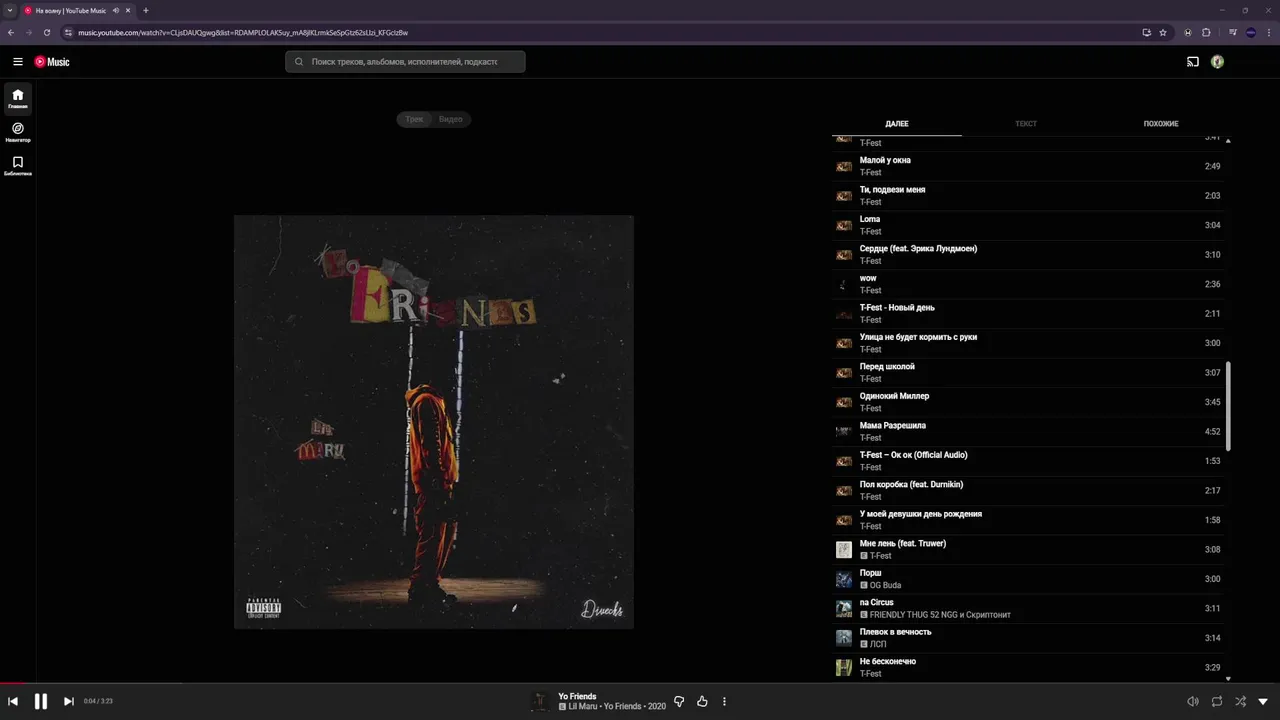
Task: Skip to the next track
Action: tap(68, 701)
